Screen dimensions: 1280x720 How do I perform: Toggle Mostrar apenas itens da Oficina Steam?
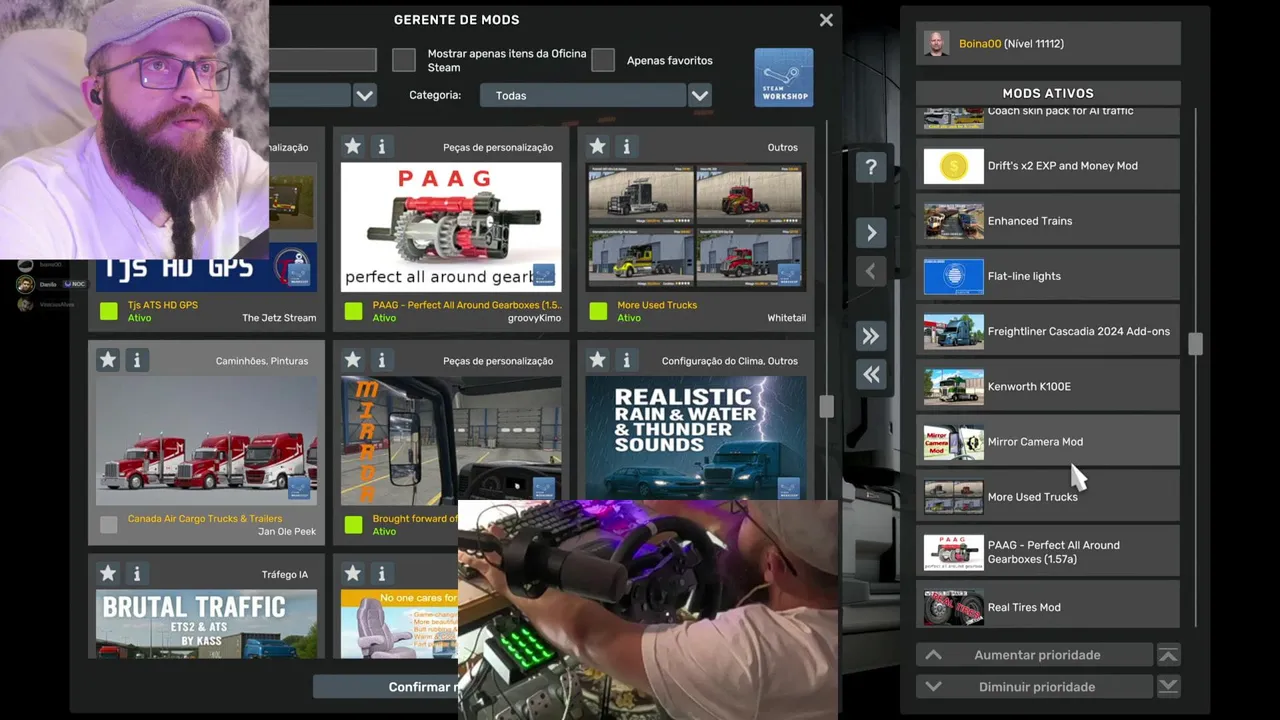404,60
